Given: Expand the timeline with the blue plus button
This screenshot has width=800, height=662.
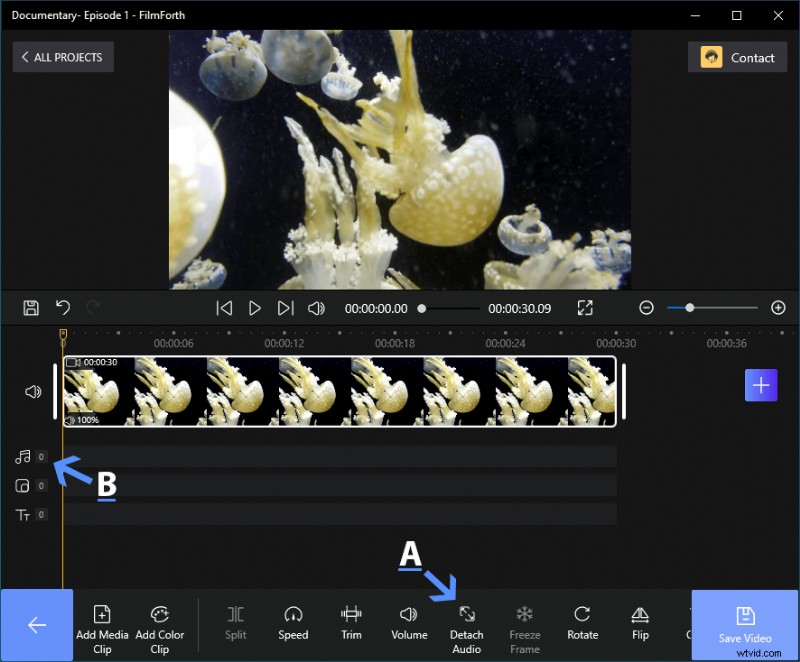Looking at the screenshot, I should (761, 385).
